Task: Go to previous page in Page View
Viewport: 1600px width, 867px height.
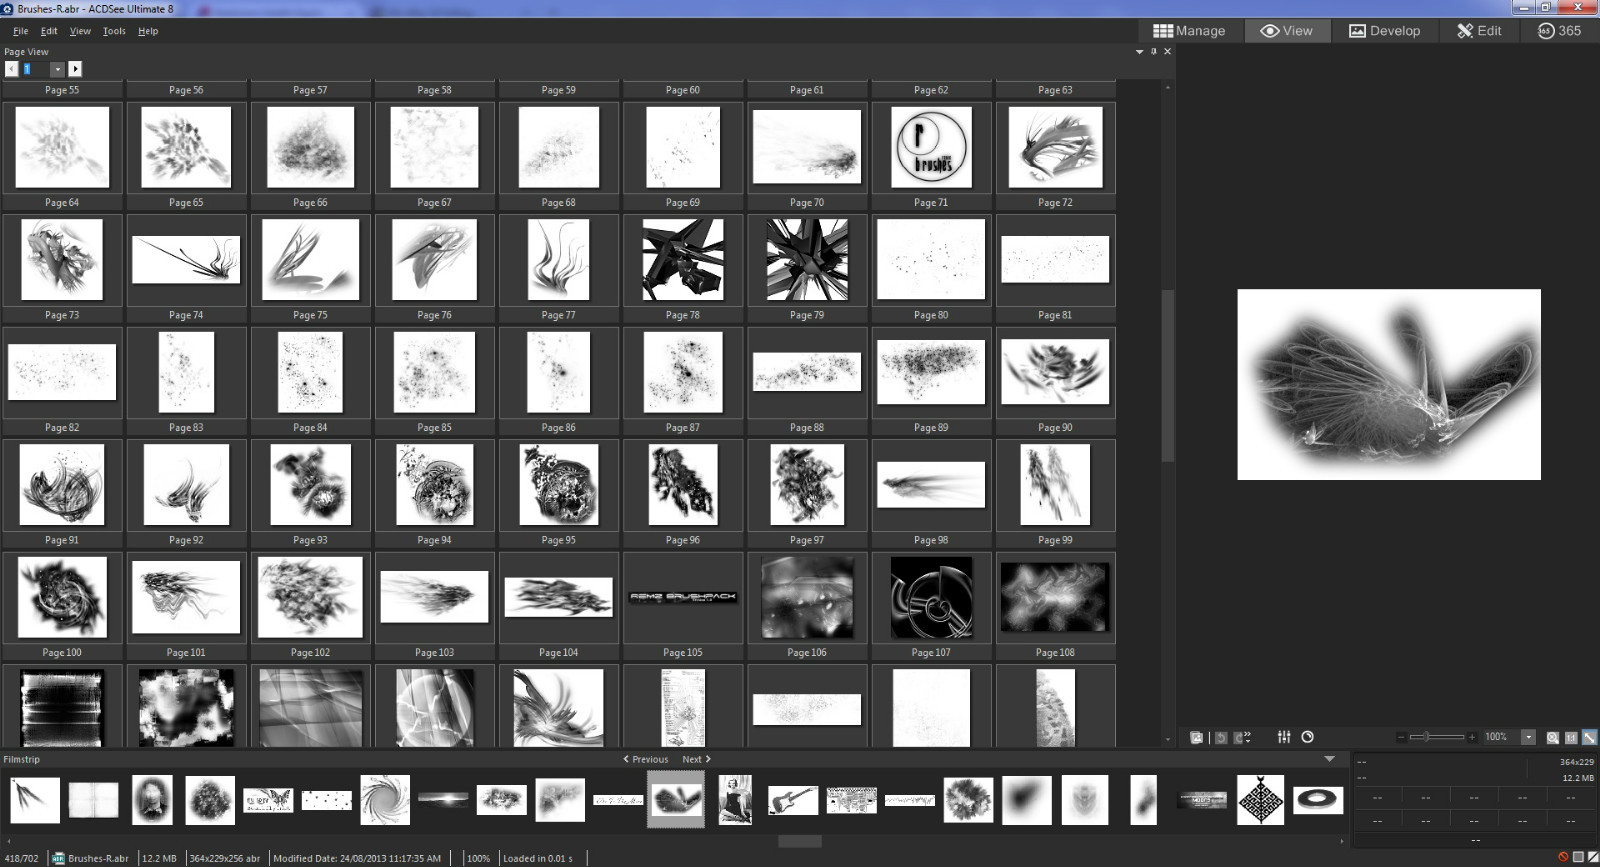Action: tap(11, 69)
